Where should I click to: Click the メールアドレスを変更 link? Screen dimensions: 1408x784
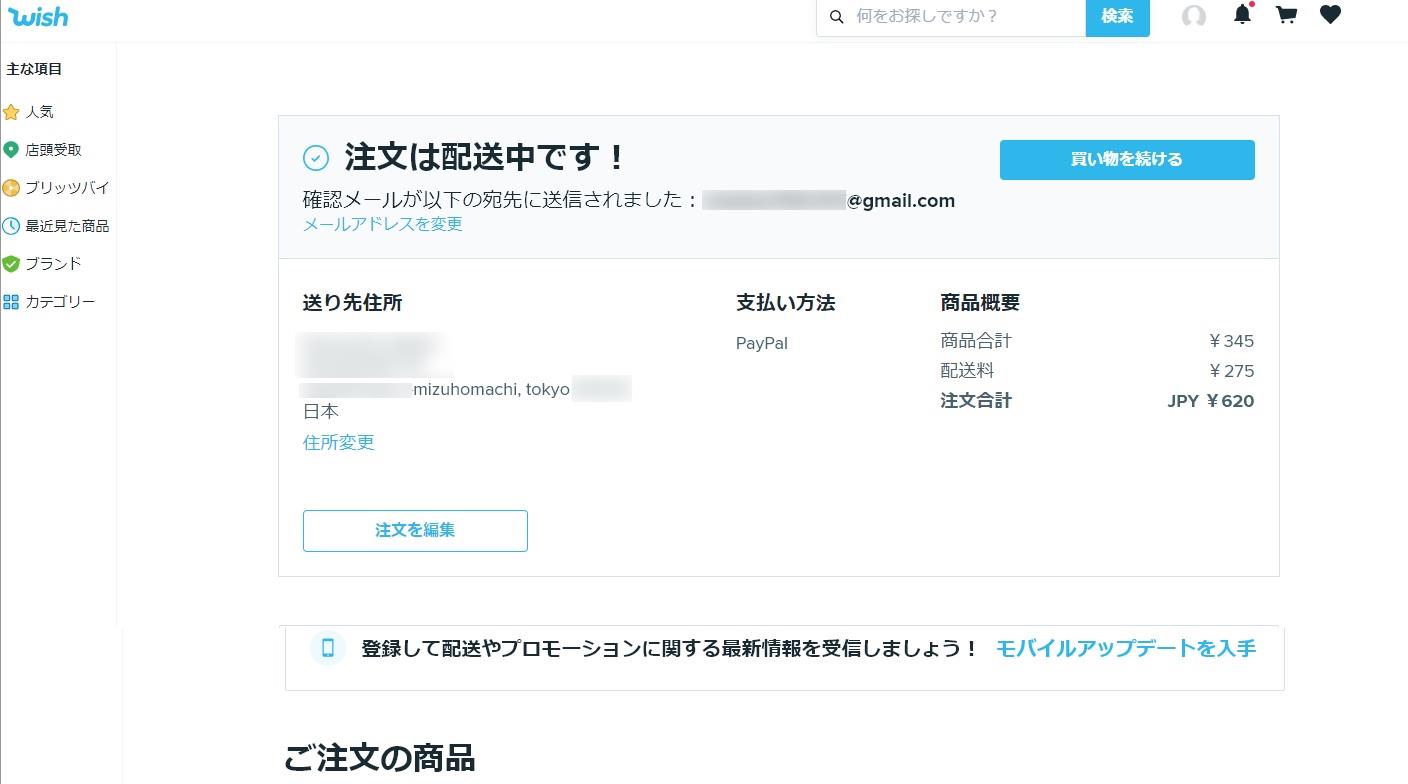(x=383, y=224)
